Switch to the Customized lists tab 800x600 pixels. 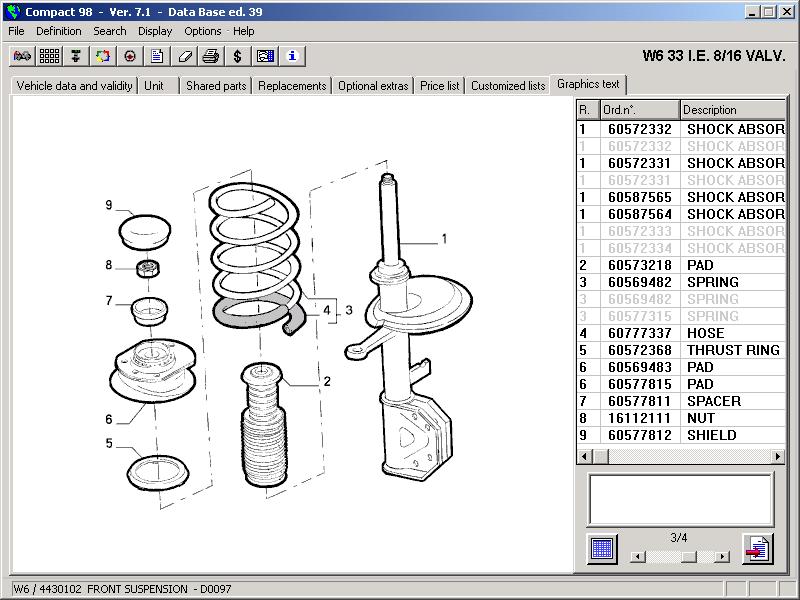[x=508, y=86]
